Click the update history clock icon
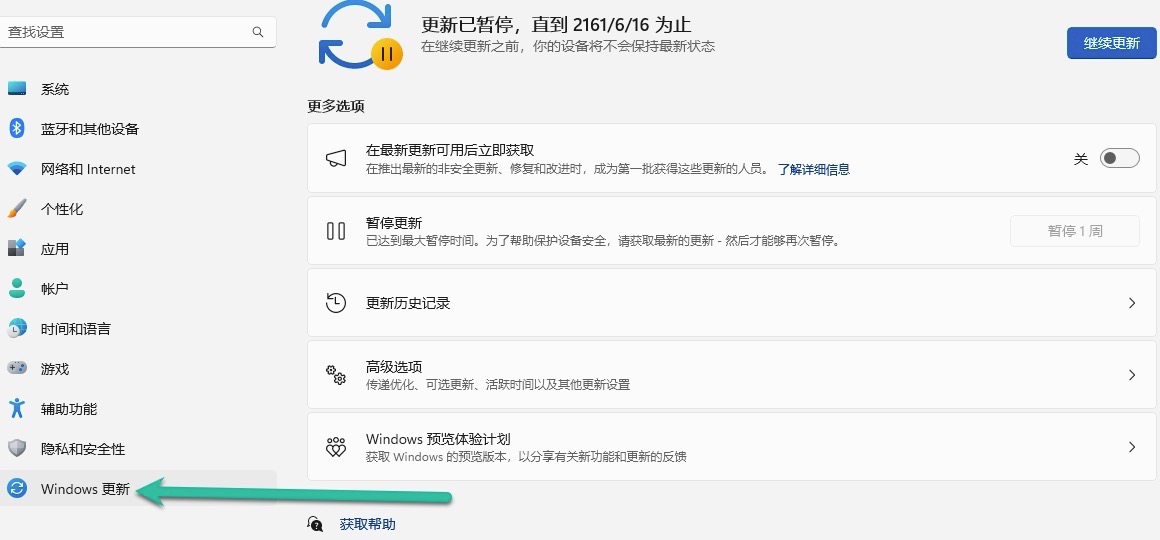 pos(336,303)
